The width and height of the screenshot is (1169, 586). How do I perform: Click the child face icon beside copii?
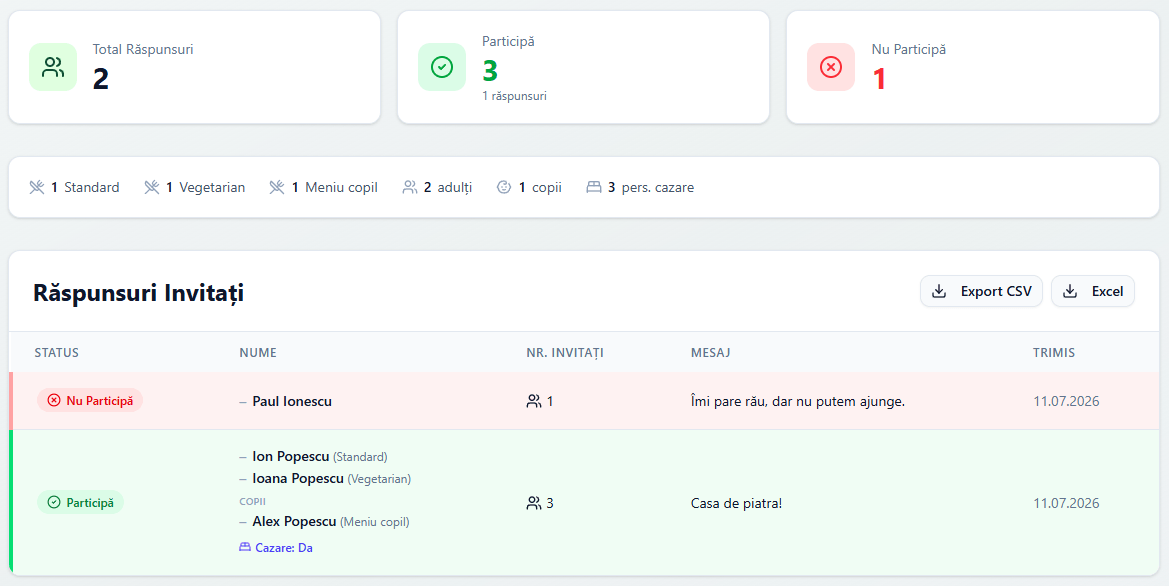click(504, 187)
